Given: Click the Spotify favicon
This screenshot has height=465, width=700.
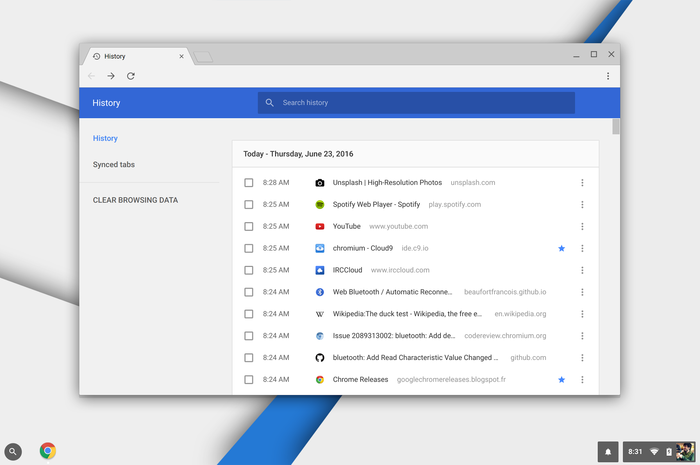Looking at the screenshot, I should click(x=320, y=204).
